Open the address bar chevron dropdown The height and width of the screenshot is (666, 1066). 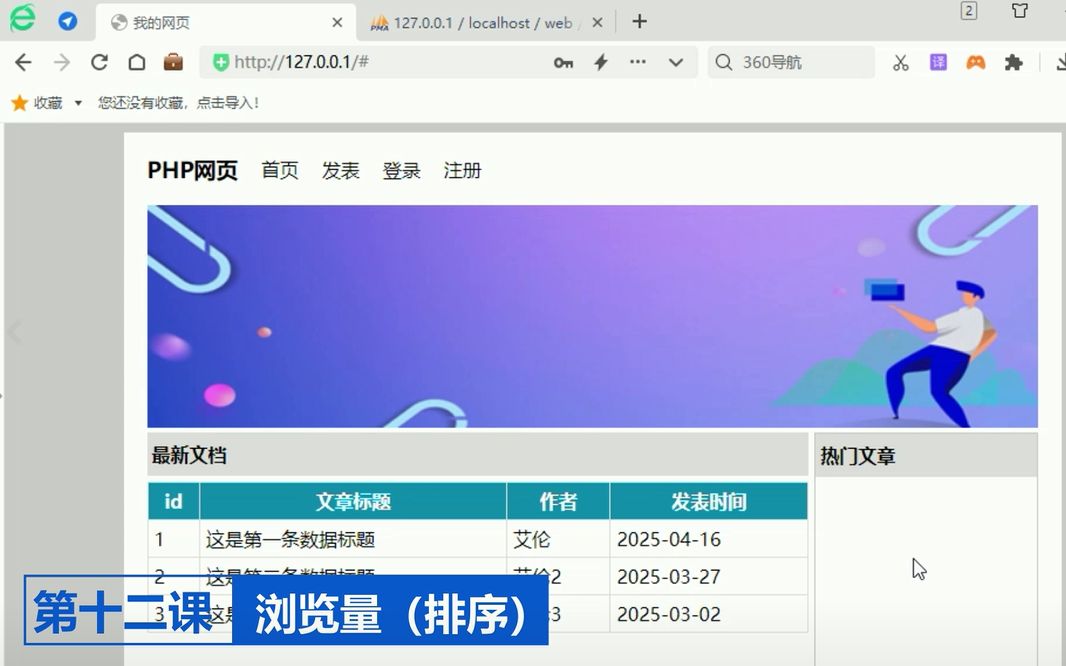(675, 62)
